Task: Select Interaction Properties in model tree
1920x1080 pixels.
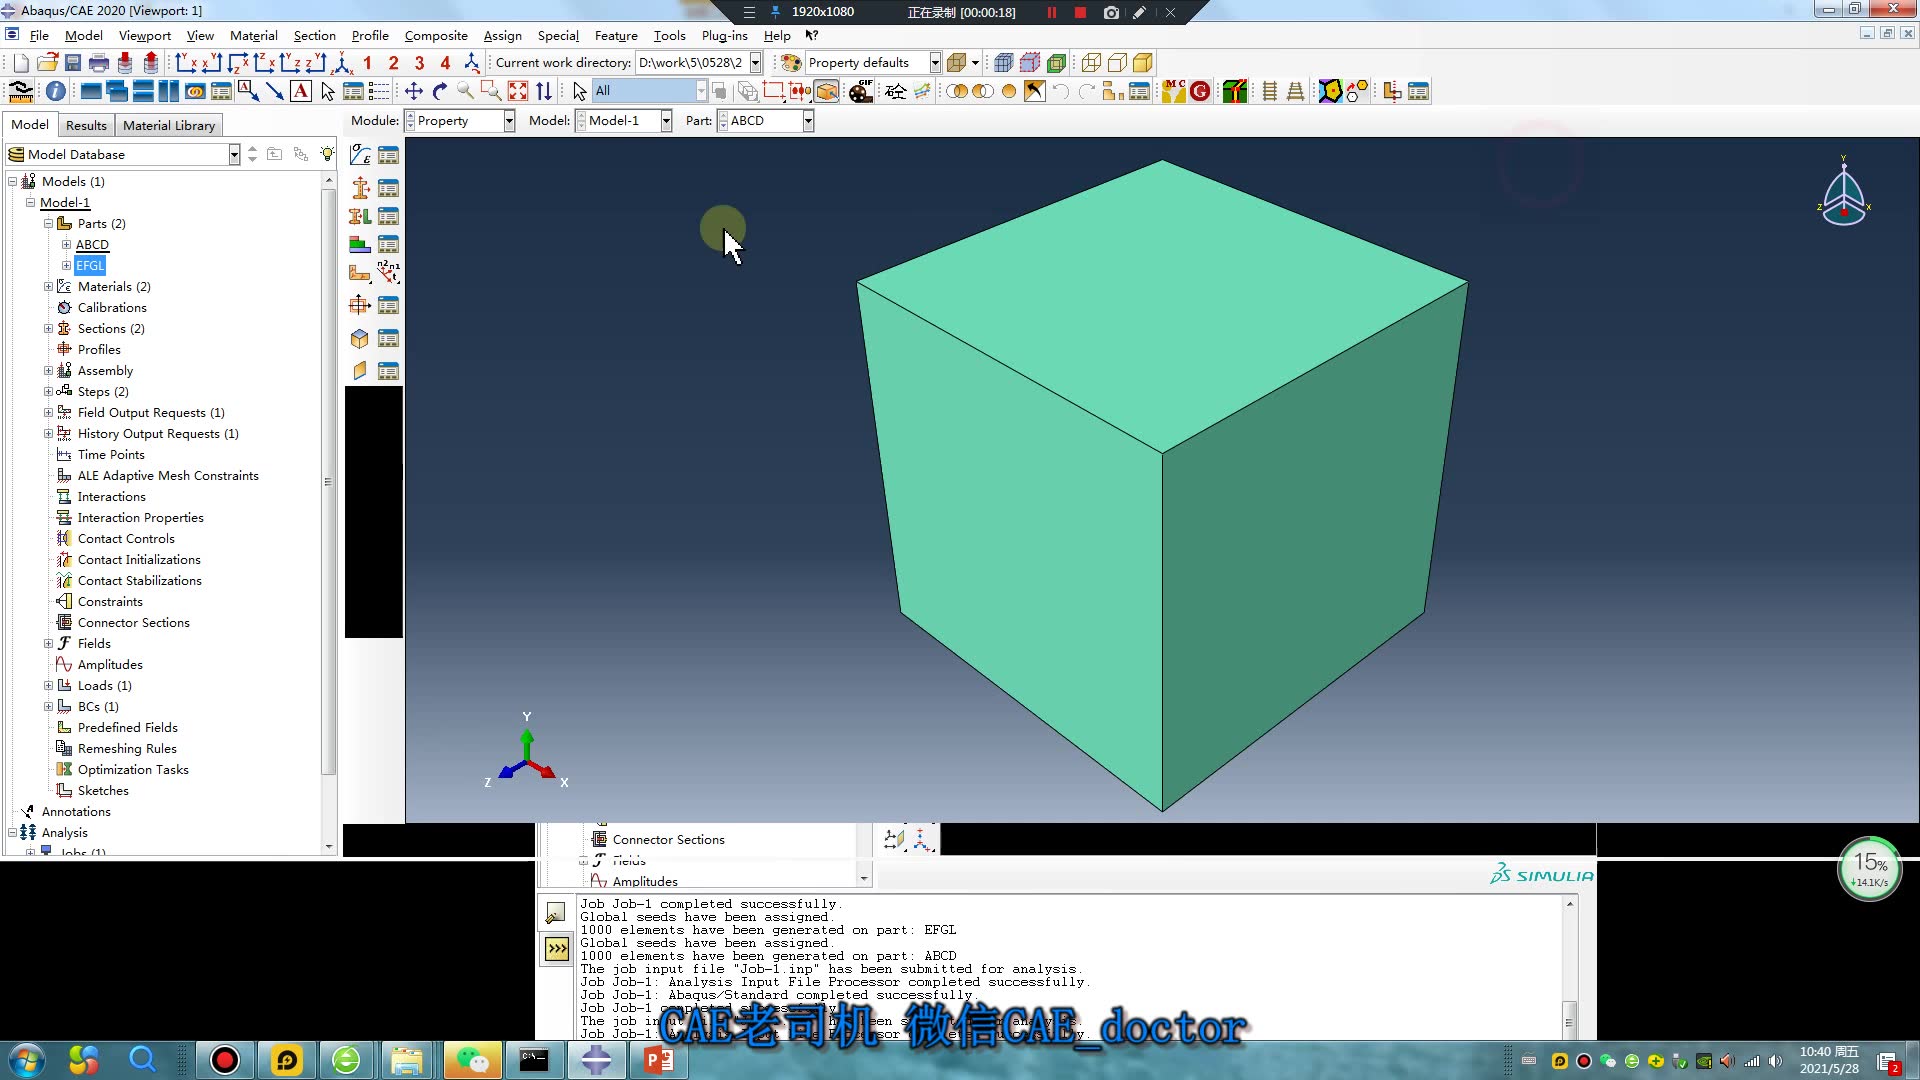Action: pyautogui.click(x=140, y=517)
